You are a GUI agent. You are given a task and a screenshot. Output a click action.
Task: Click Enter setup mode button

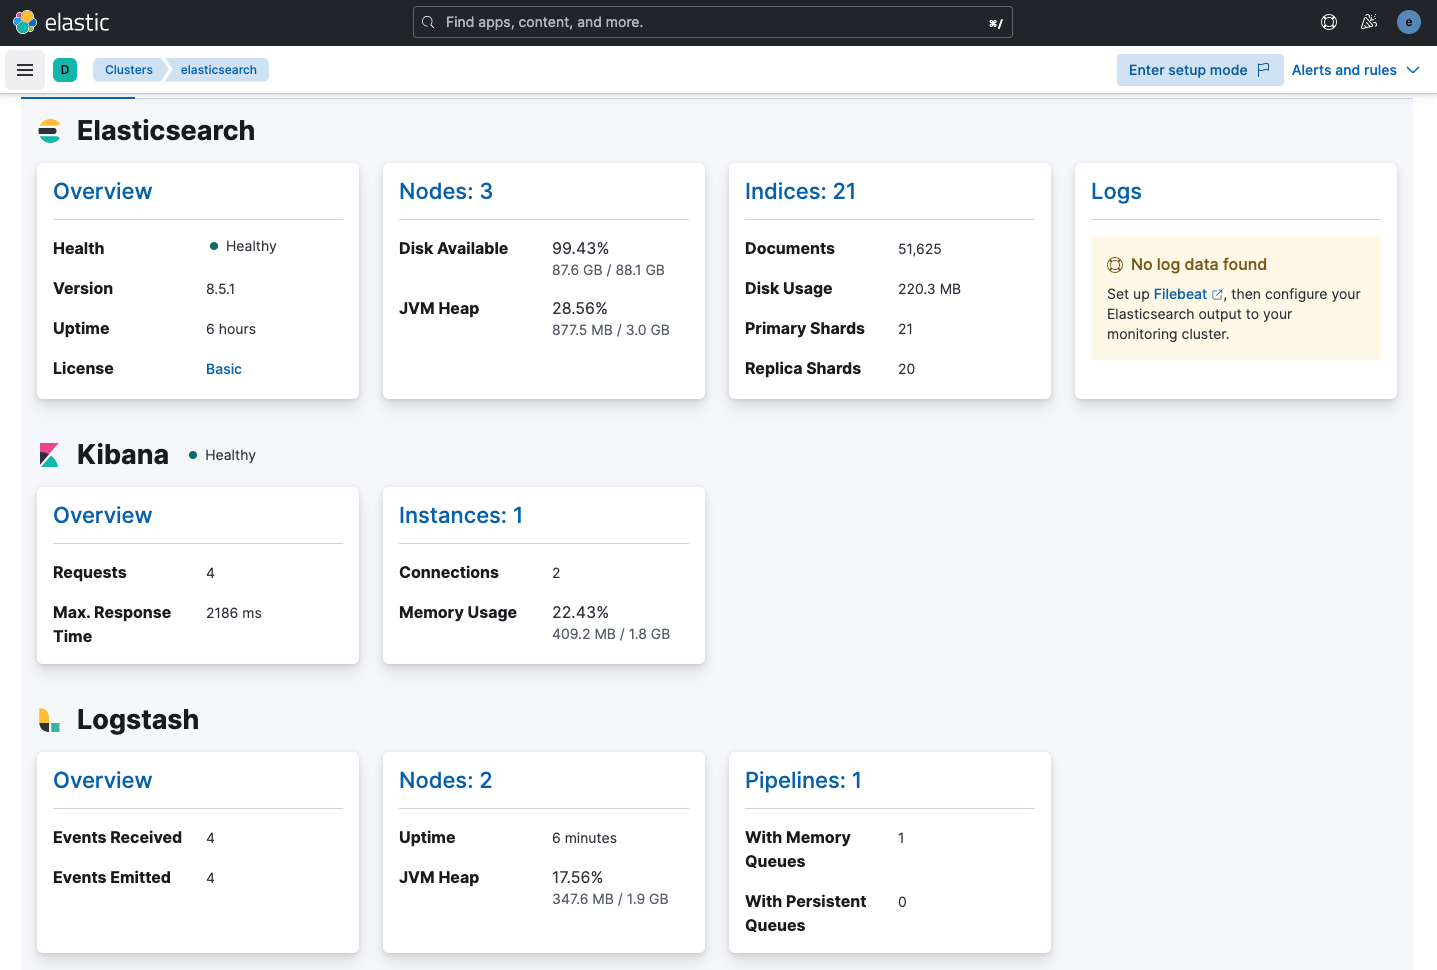(x=1199, y=70)
